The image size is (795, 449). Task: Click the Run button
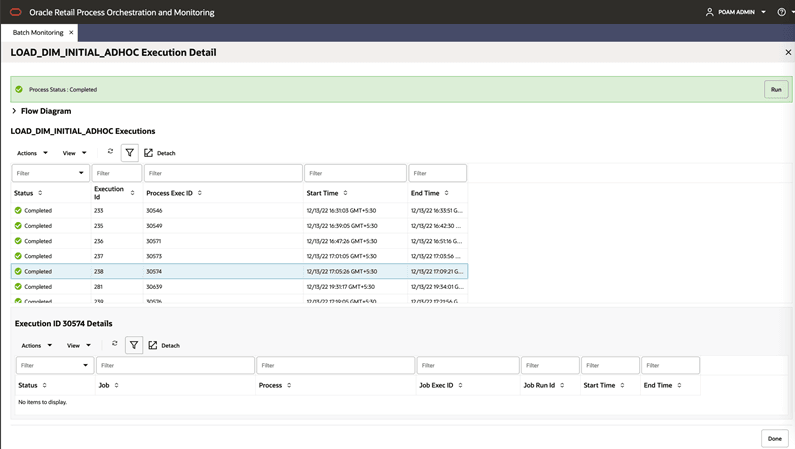point(776,89)
